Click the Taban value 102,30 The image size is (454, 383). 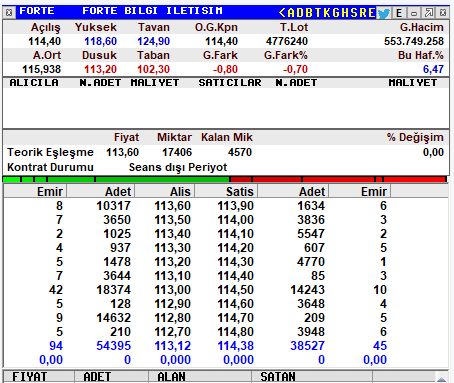tap(153, 69)
